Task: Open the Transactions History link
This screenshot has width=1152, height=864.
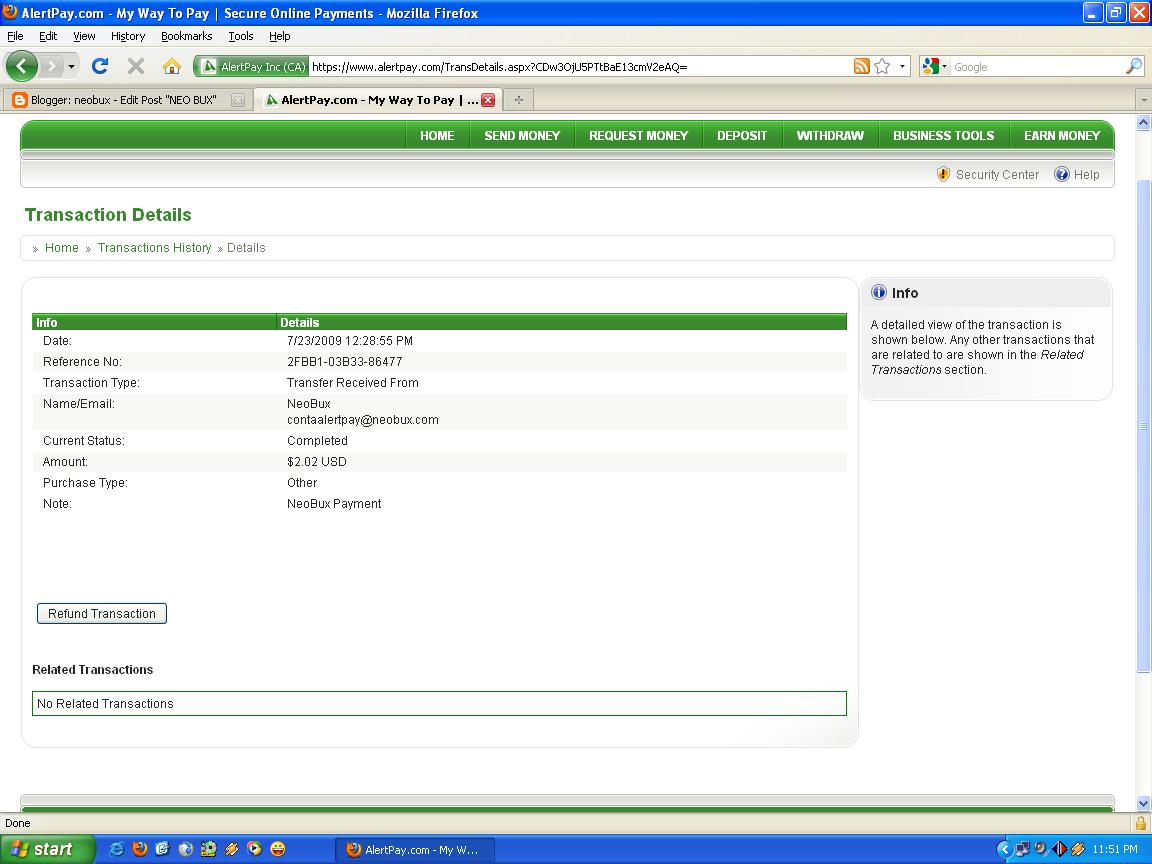Action: (x=154, y=247)
